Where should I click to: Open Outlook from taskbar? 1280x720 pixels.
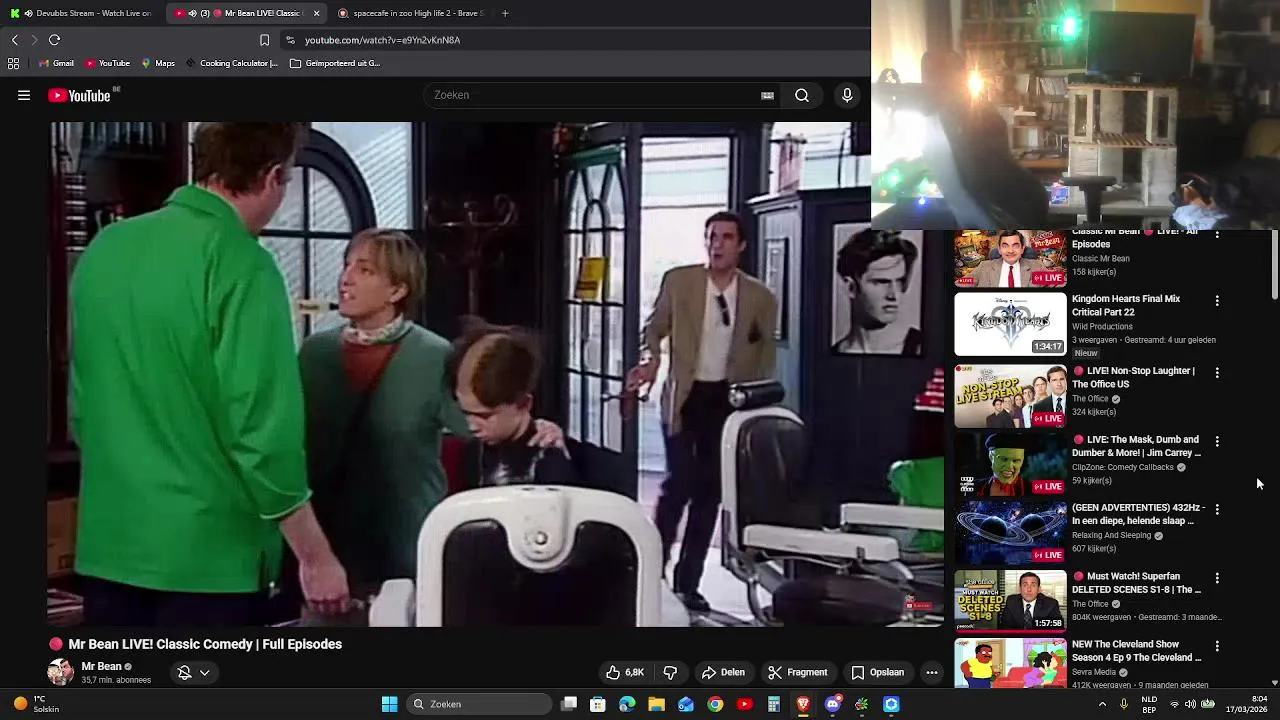(x=686, y=704)
